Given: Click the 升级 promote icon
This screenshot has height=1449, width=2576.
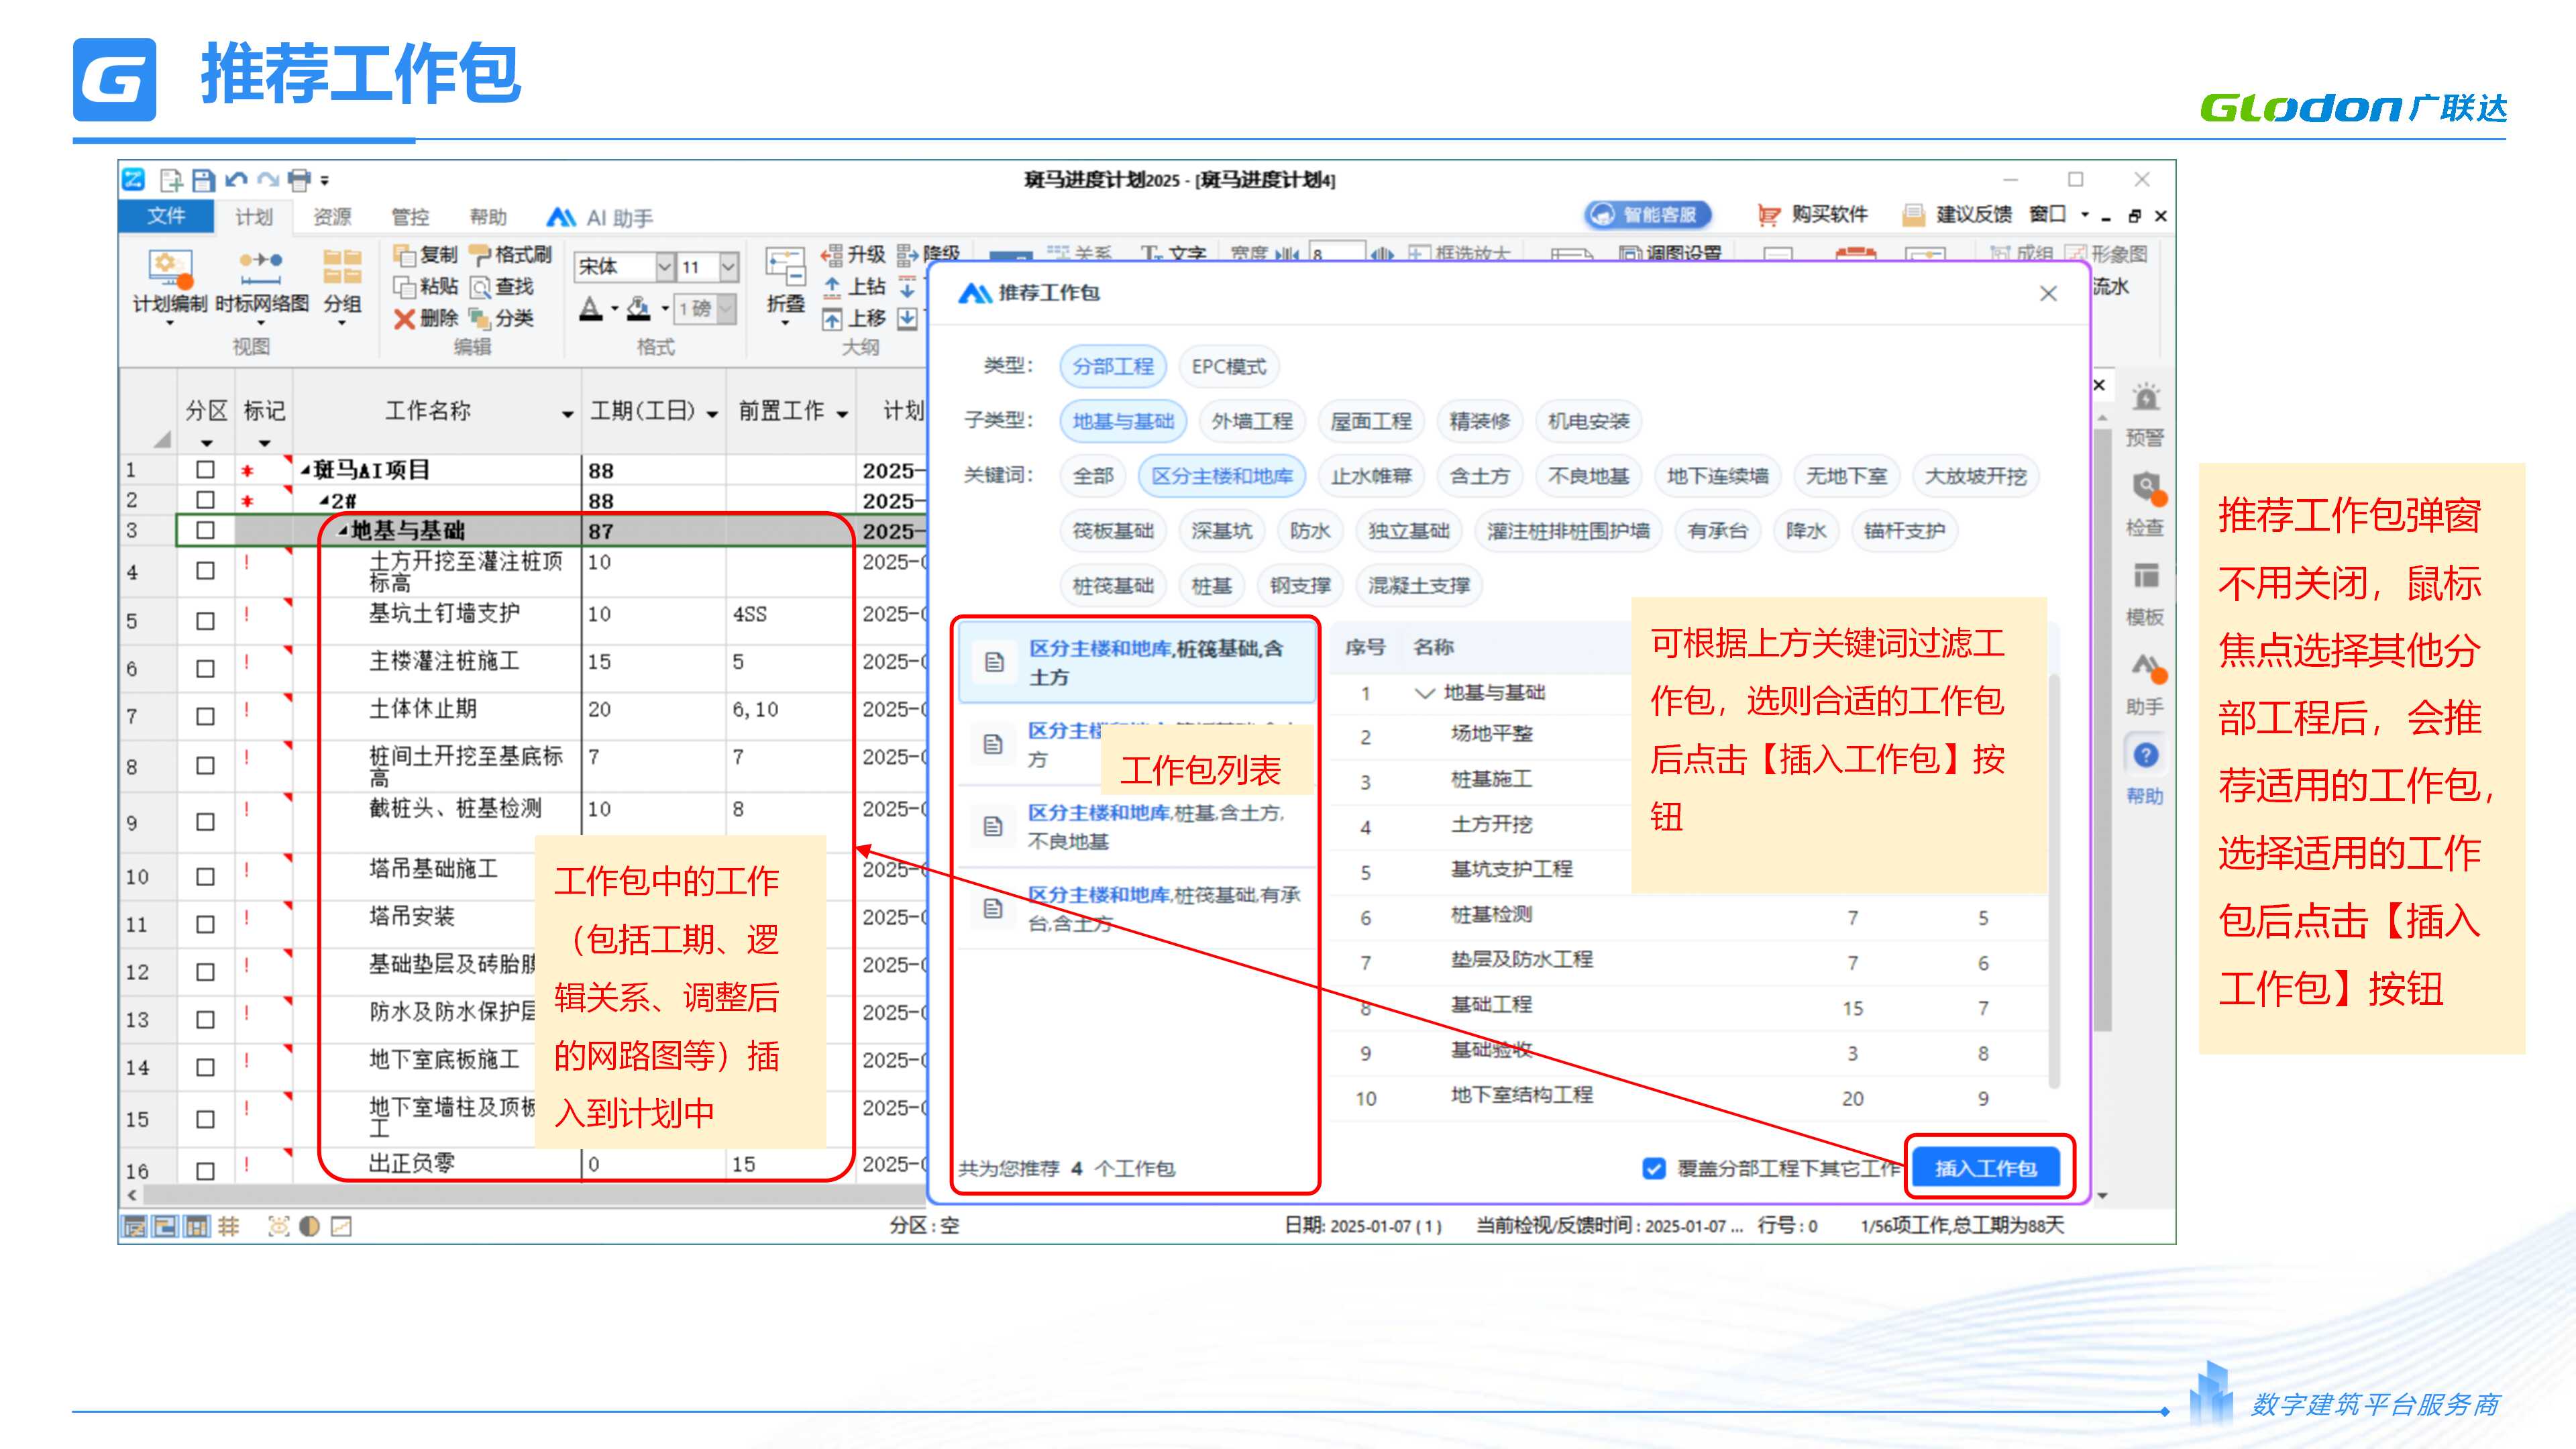Looking at the screenshot, I should tap(831, 255).
